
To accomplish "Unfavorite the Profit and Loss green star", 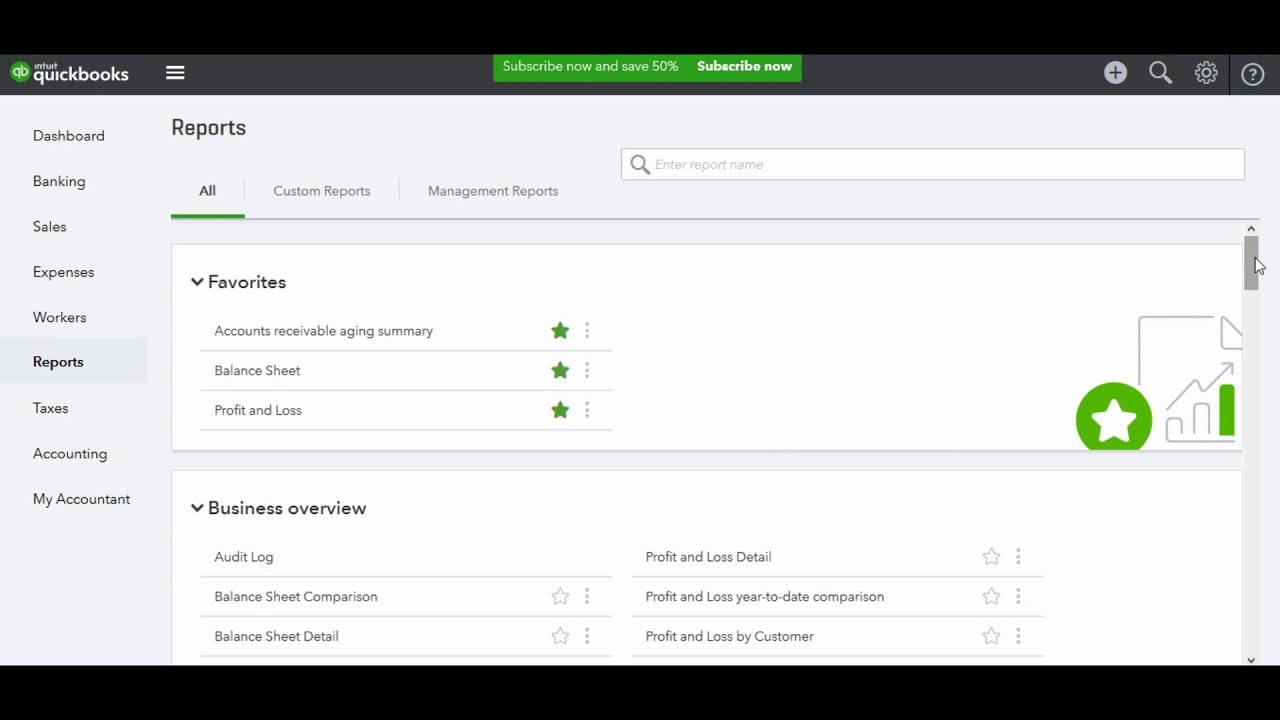I will tap(560, 410).
